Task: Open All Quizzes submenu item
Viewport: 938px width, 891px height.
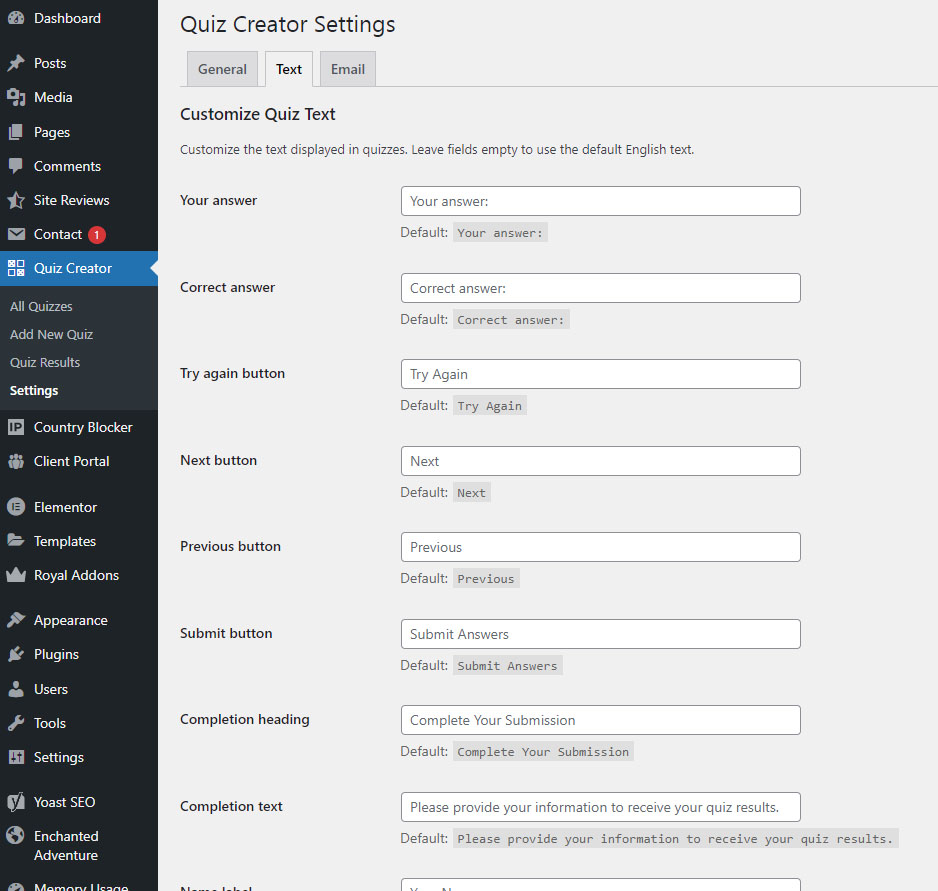Action: point(41,306)
